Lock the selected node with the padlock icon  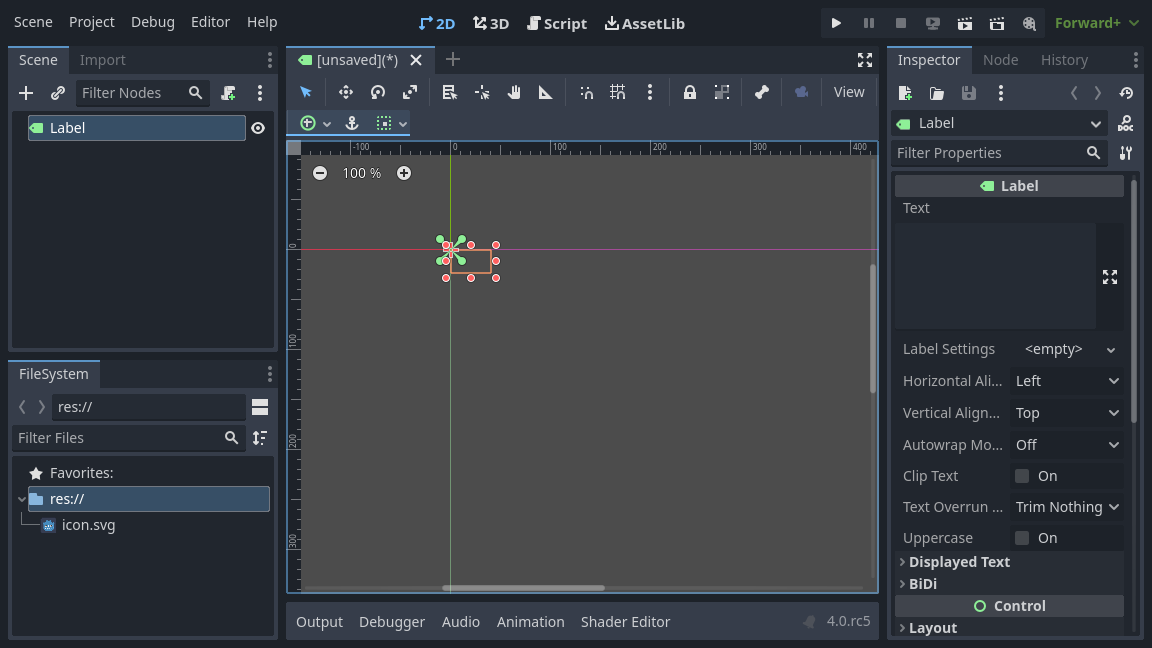click(689, 91)
